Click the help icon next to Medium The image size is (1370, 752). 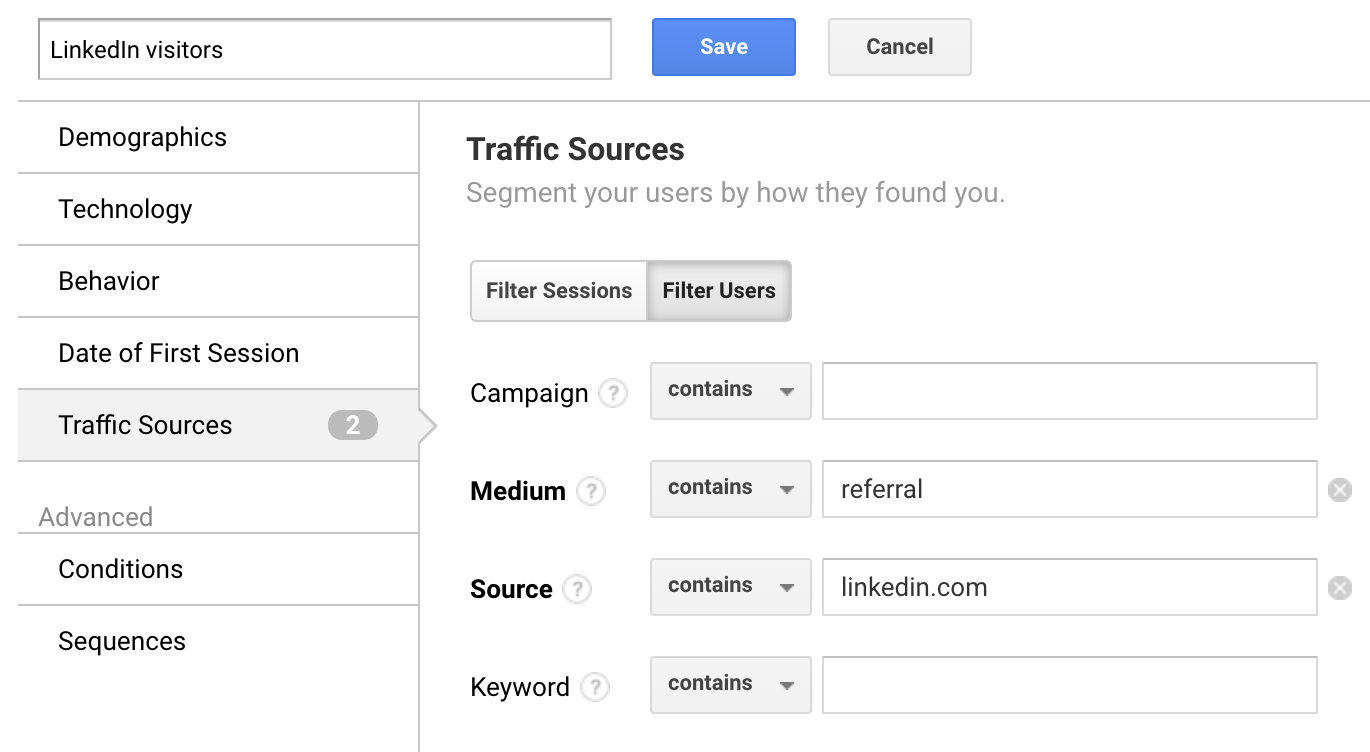(x=591, y=491)
